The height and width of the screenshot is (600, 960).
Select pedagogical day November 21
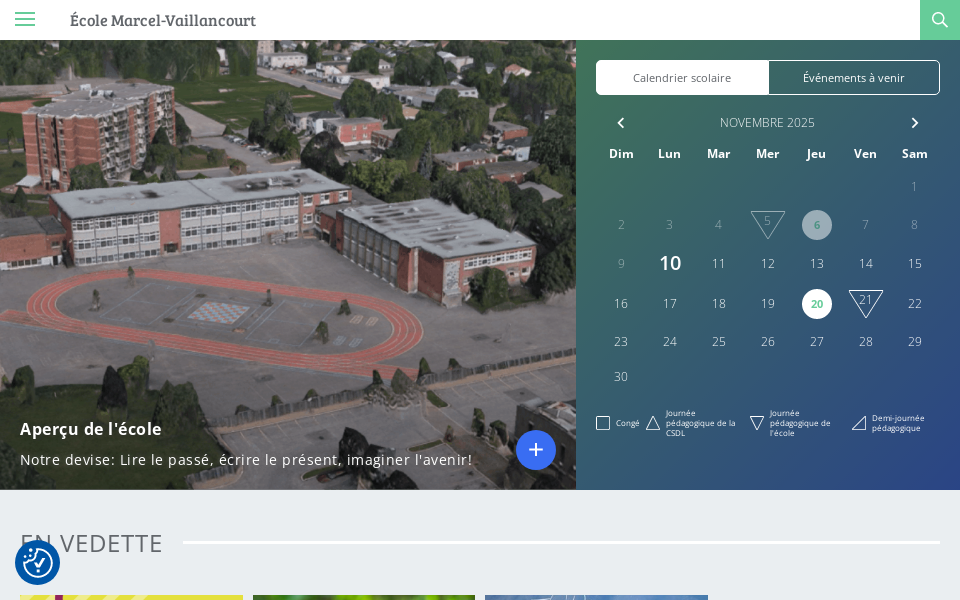866,301
